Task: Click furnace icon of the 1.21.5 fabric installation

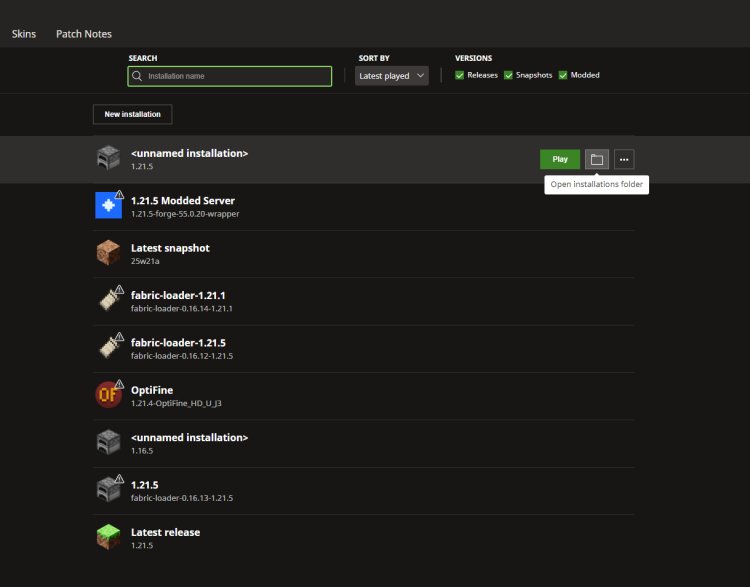Action: click(108, 489)
